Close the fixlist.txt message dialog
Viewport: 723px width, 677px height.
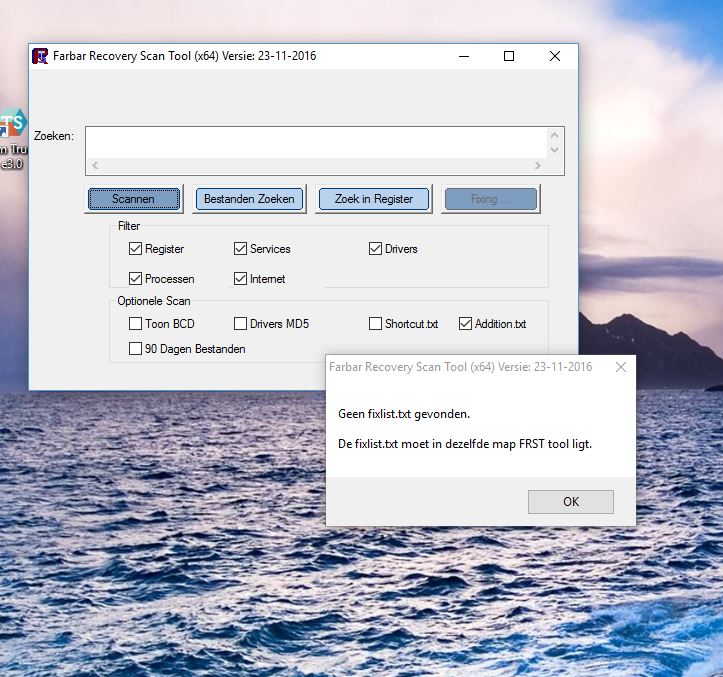pos(621,367)
